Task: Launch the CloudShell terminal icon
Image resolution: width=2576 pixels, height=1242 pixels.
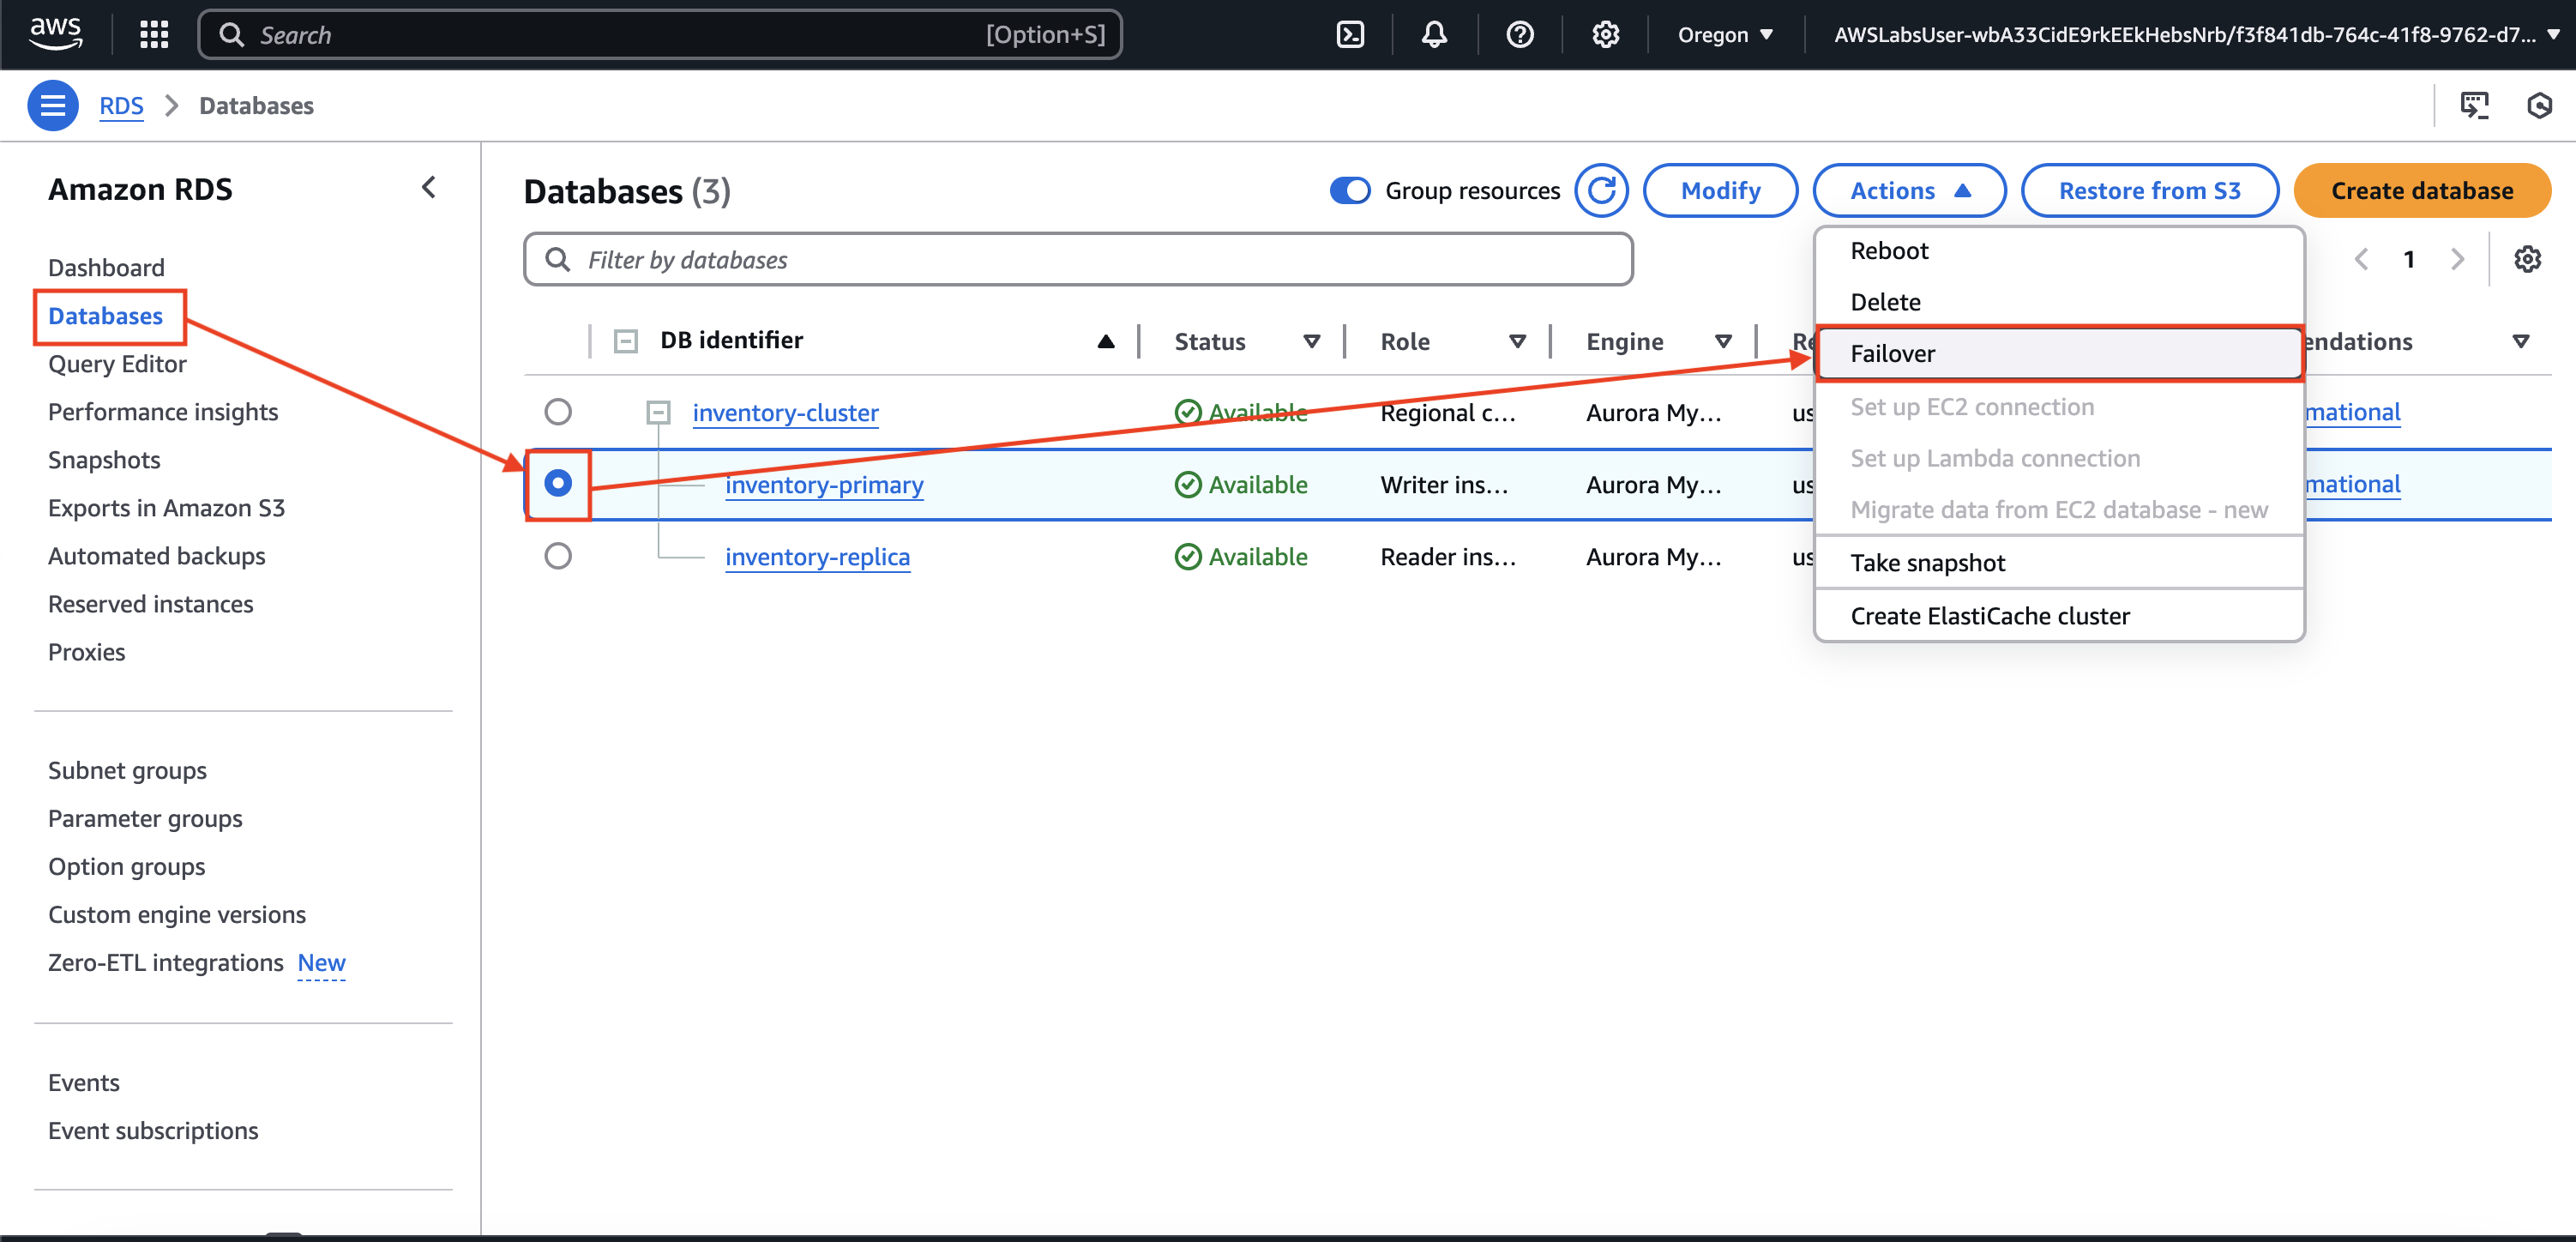Action: (x=1349, y=35)
